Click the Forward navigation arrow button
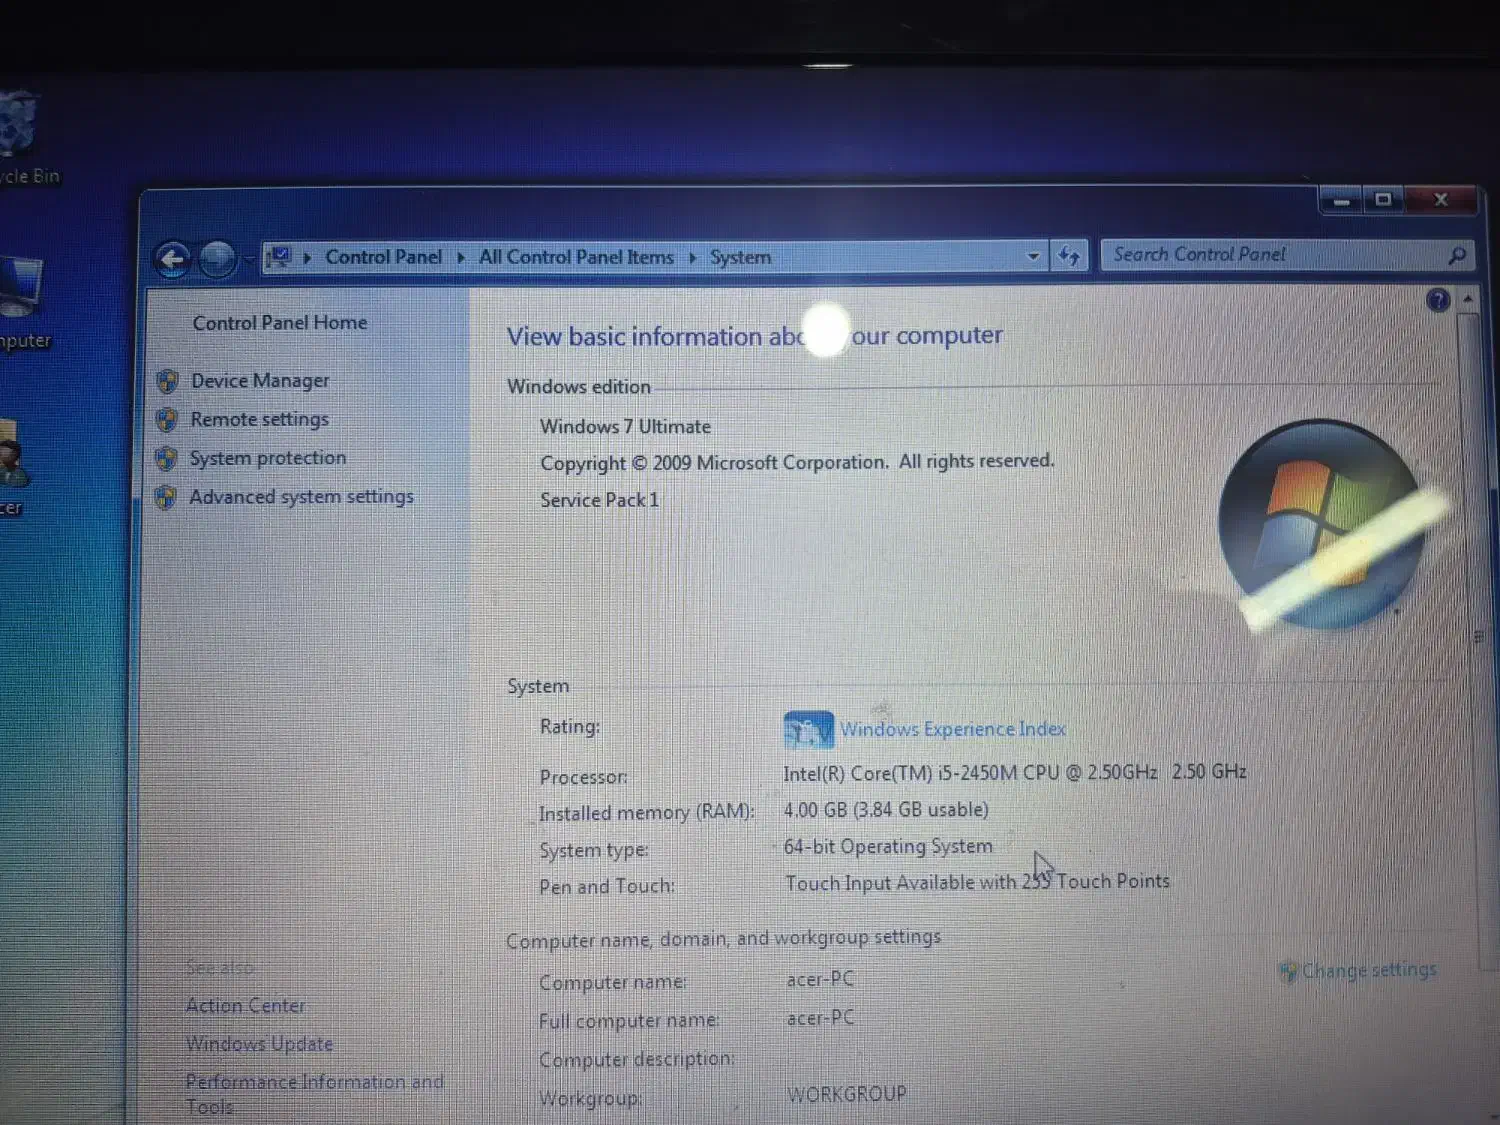1500x1125 pixels. [217, 259]
